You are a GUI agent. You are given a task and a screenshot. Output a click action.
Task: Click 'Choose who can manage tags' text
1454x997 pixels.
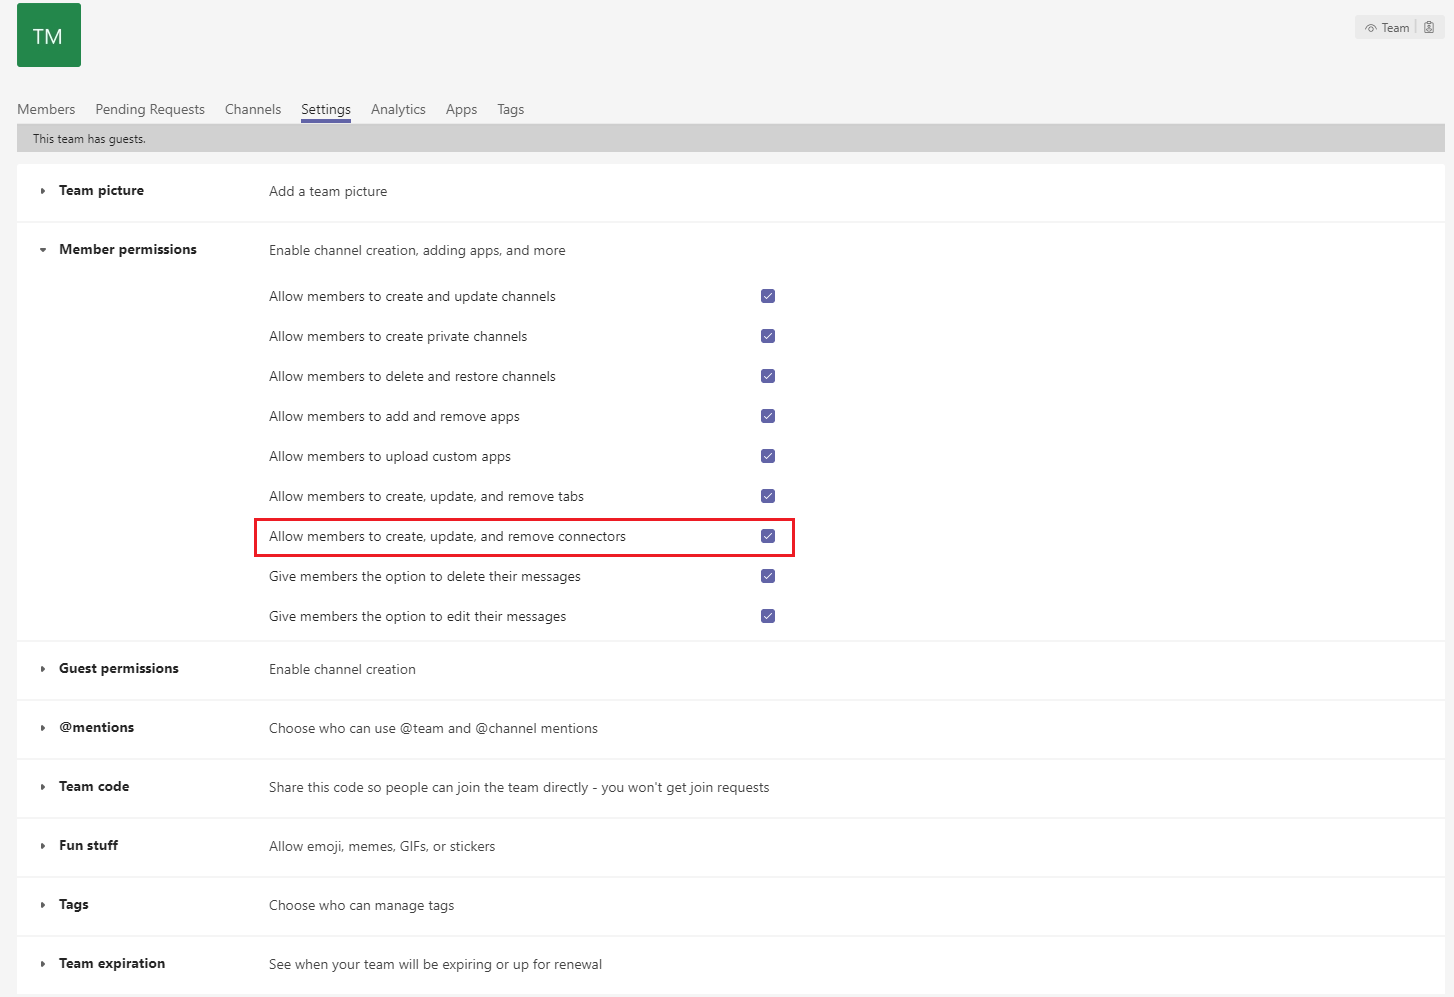(x=361, y=905)
